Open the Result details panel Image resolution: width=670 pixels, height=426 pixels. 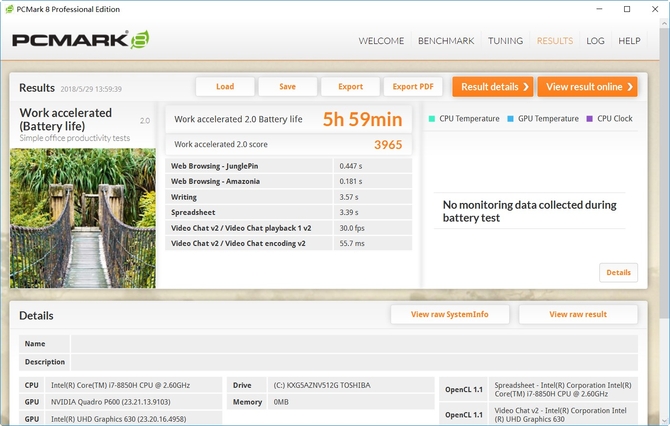pyautogui.click(x=493, y=87)
